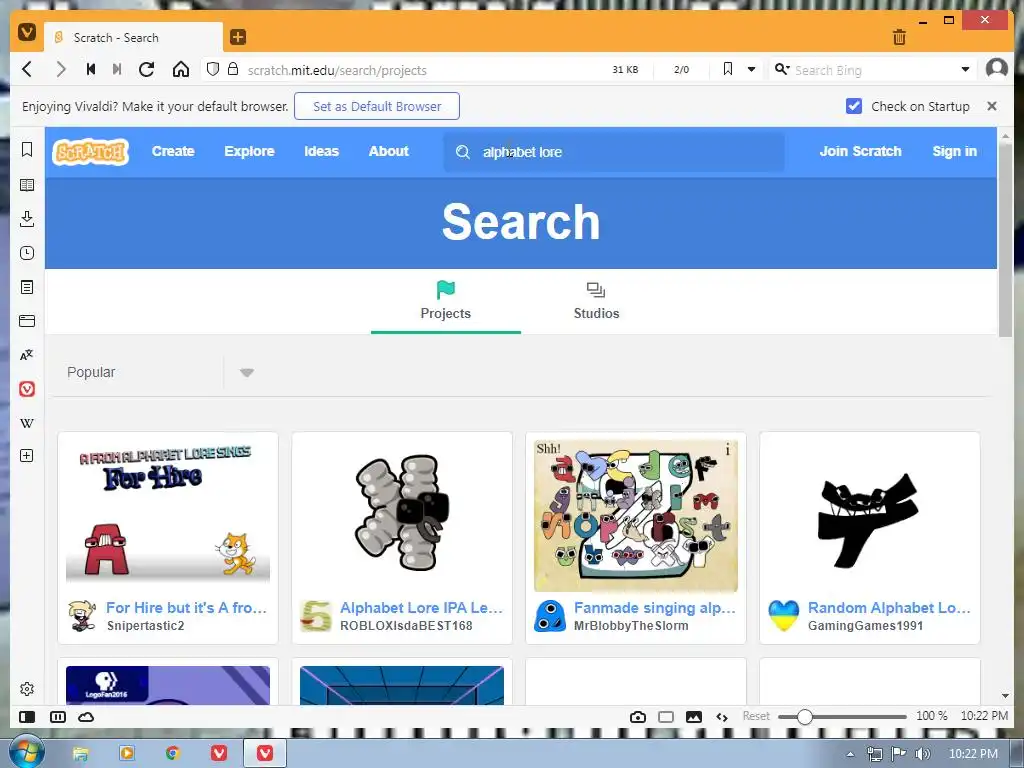Open sync cloud status icon
This screenshot has height=768, width=1024.
pos(86,717)
